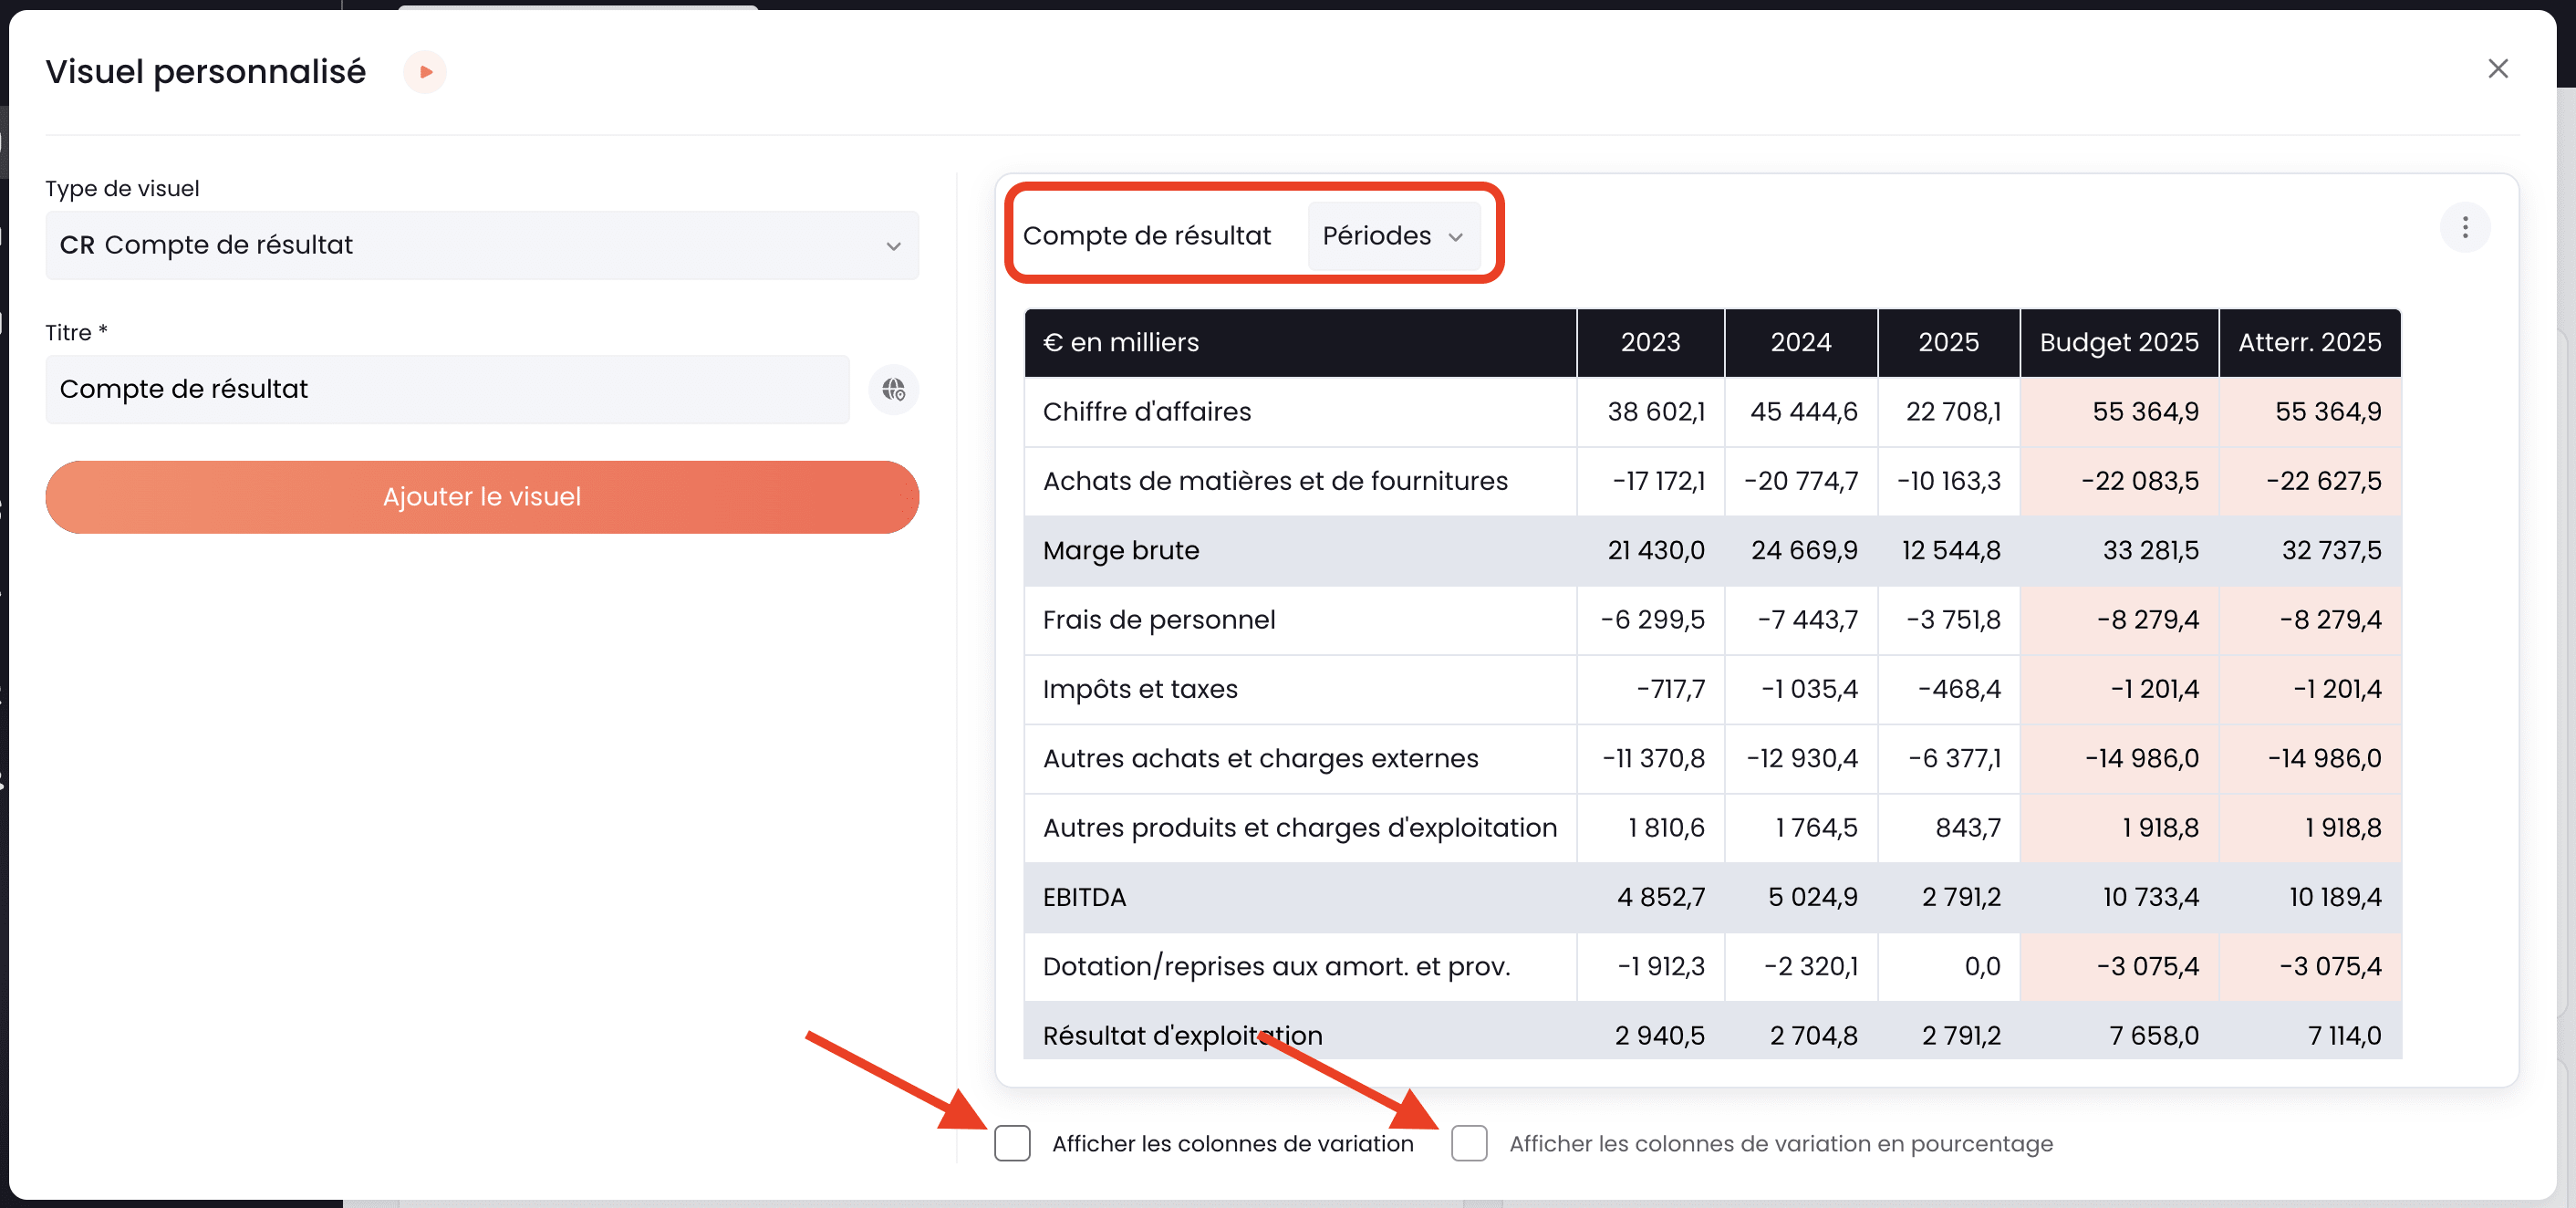
Task: Expand the Périodes dropdown
Action: pos(1393,236)
